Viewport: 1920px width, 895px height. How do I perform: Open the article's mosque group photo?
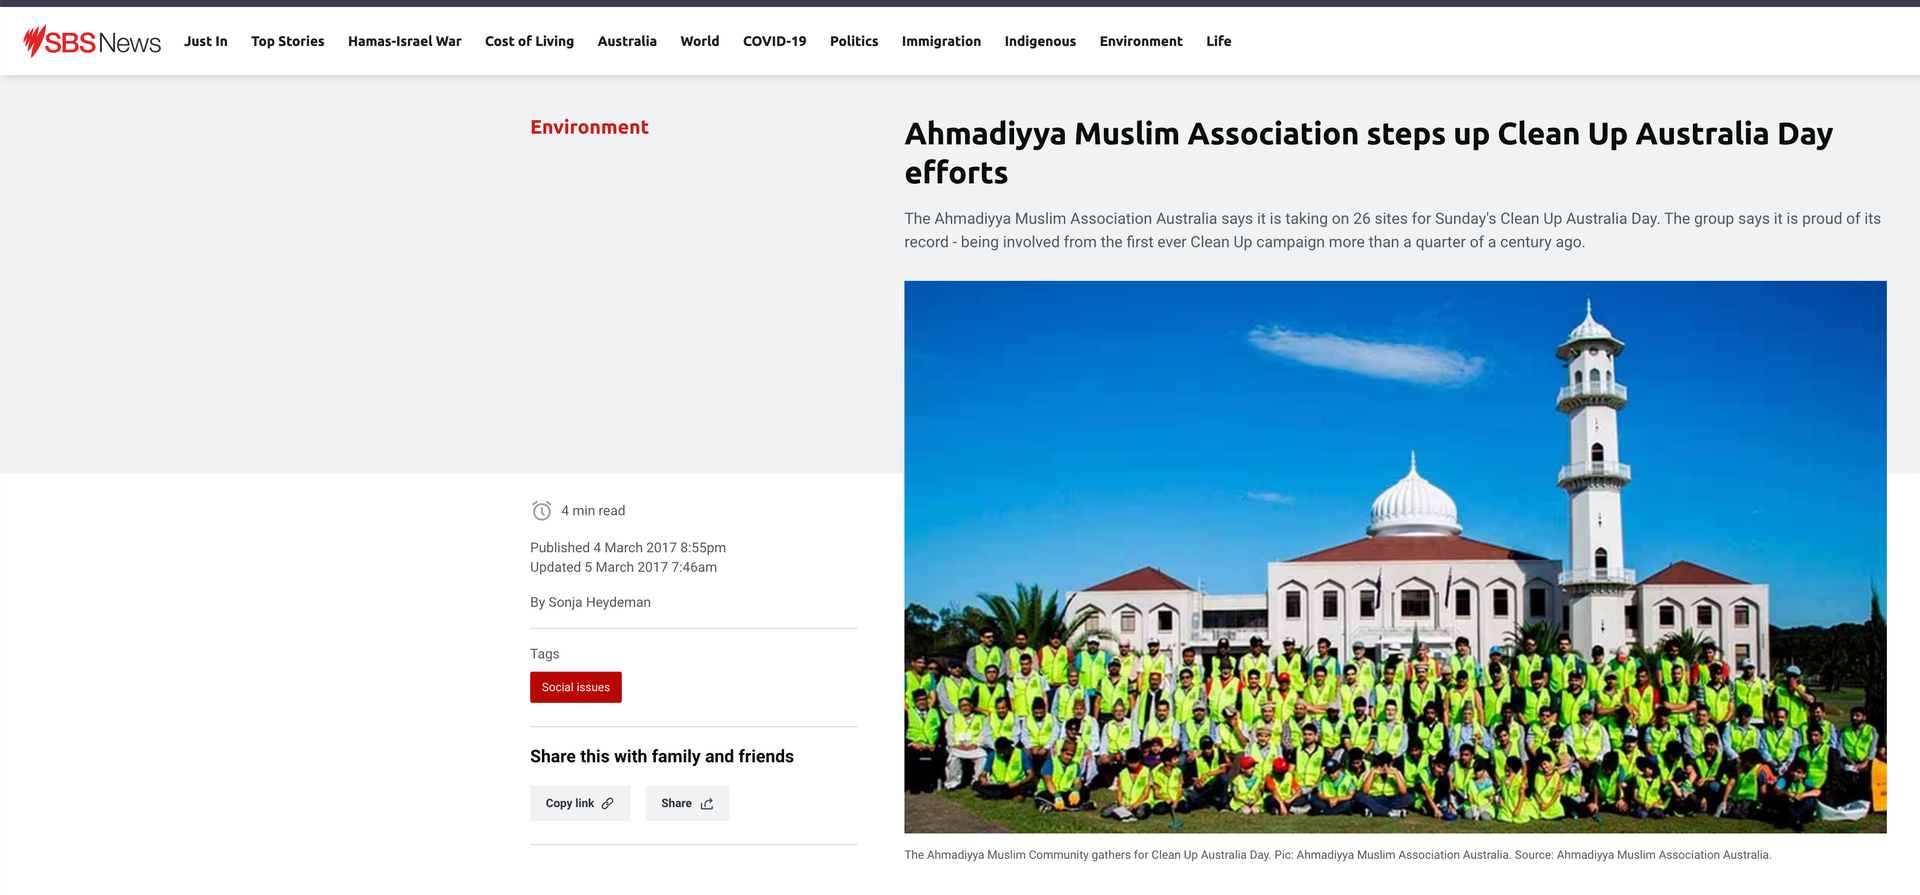1395,557
